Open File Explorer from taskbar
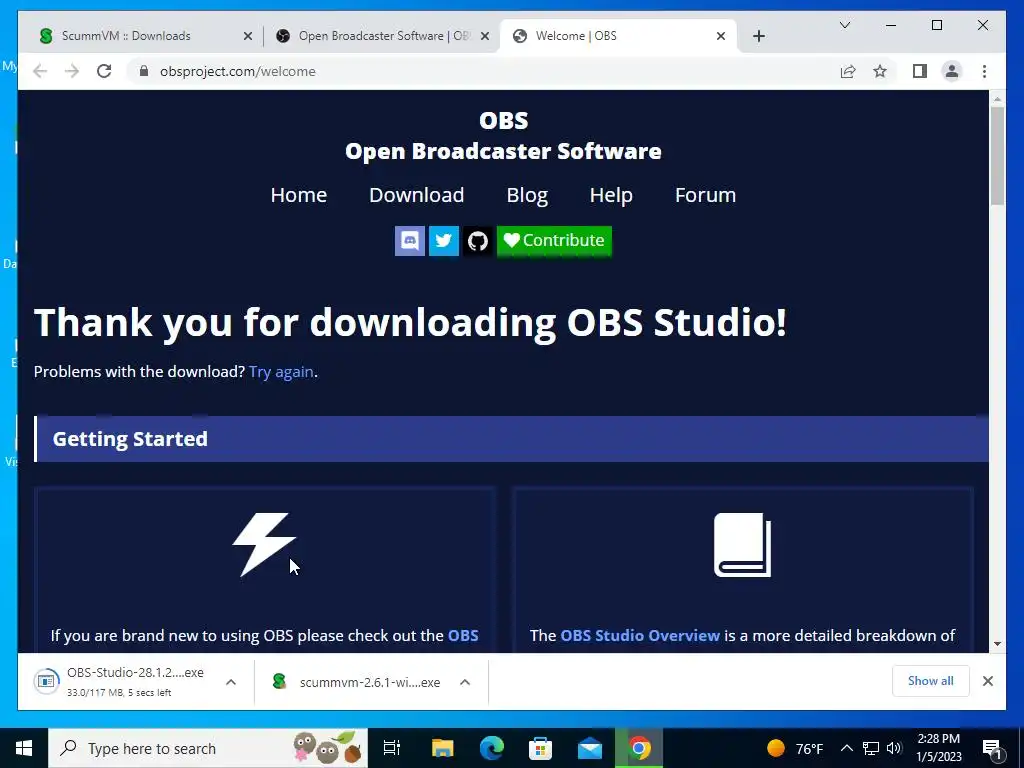This screenshot has height=768, width=1024. 442,748
